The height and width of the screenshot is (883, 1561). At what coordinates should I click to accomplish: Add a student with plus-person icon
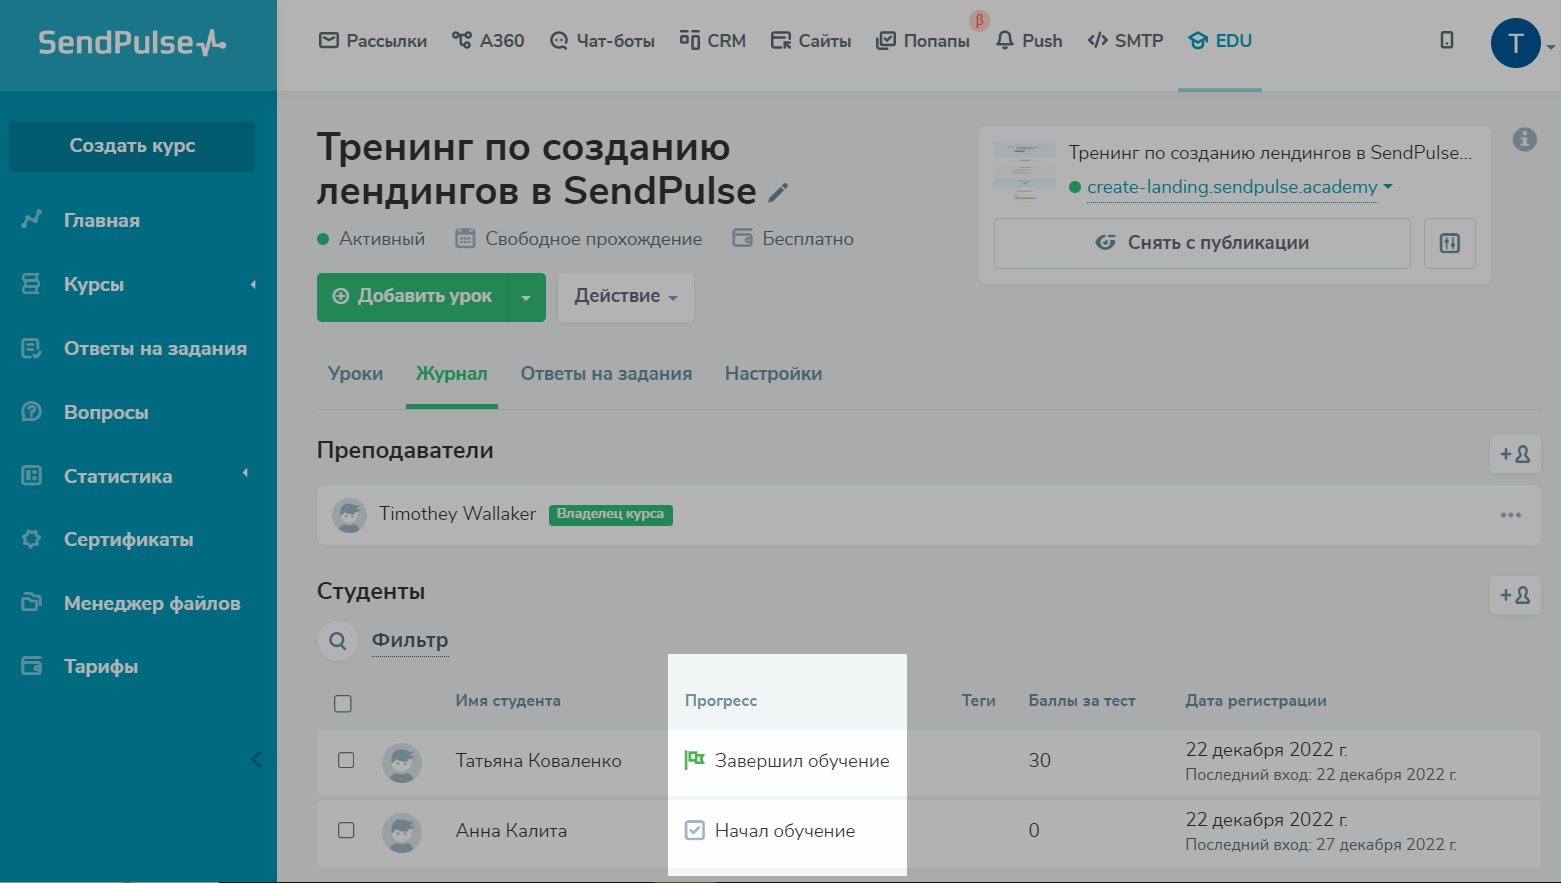click(x=1515, y=595)
